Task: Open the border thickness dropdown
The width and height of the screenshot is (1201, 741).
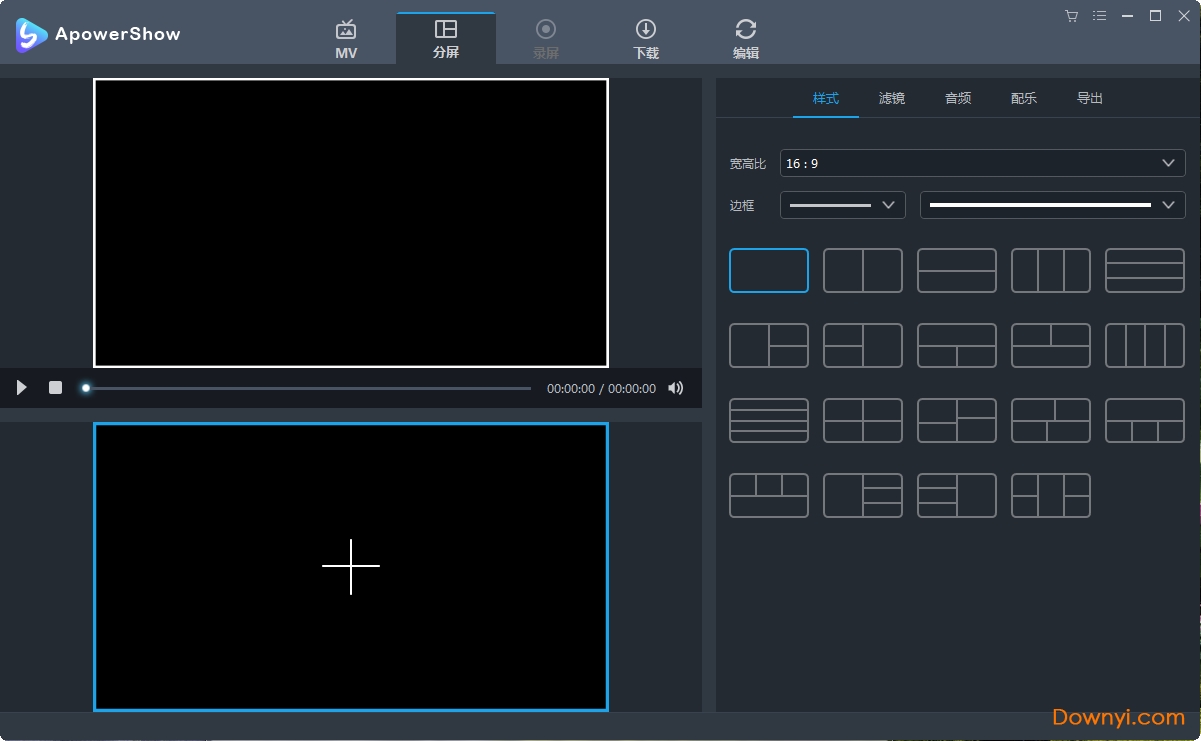Action: pos(842,205)
